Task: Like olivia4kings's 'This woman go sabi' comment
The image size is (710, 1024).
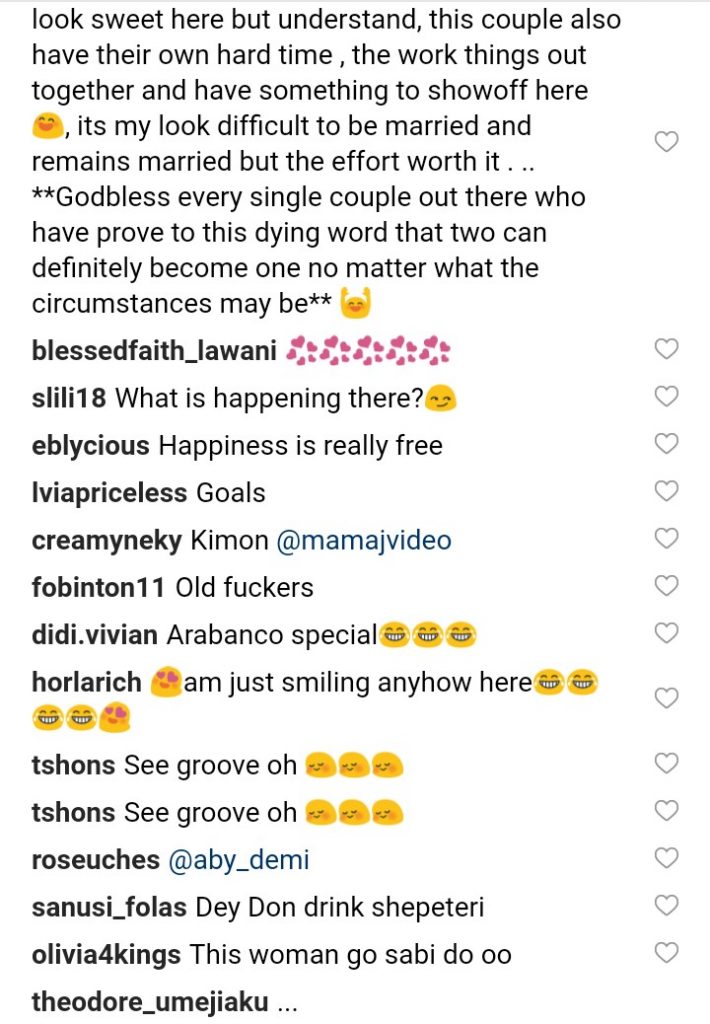Action: click(x=666, y=952)
